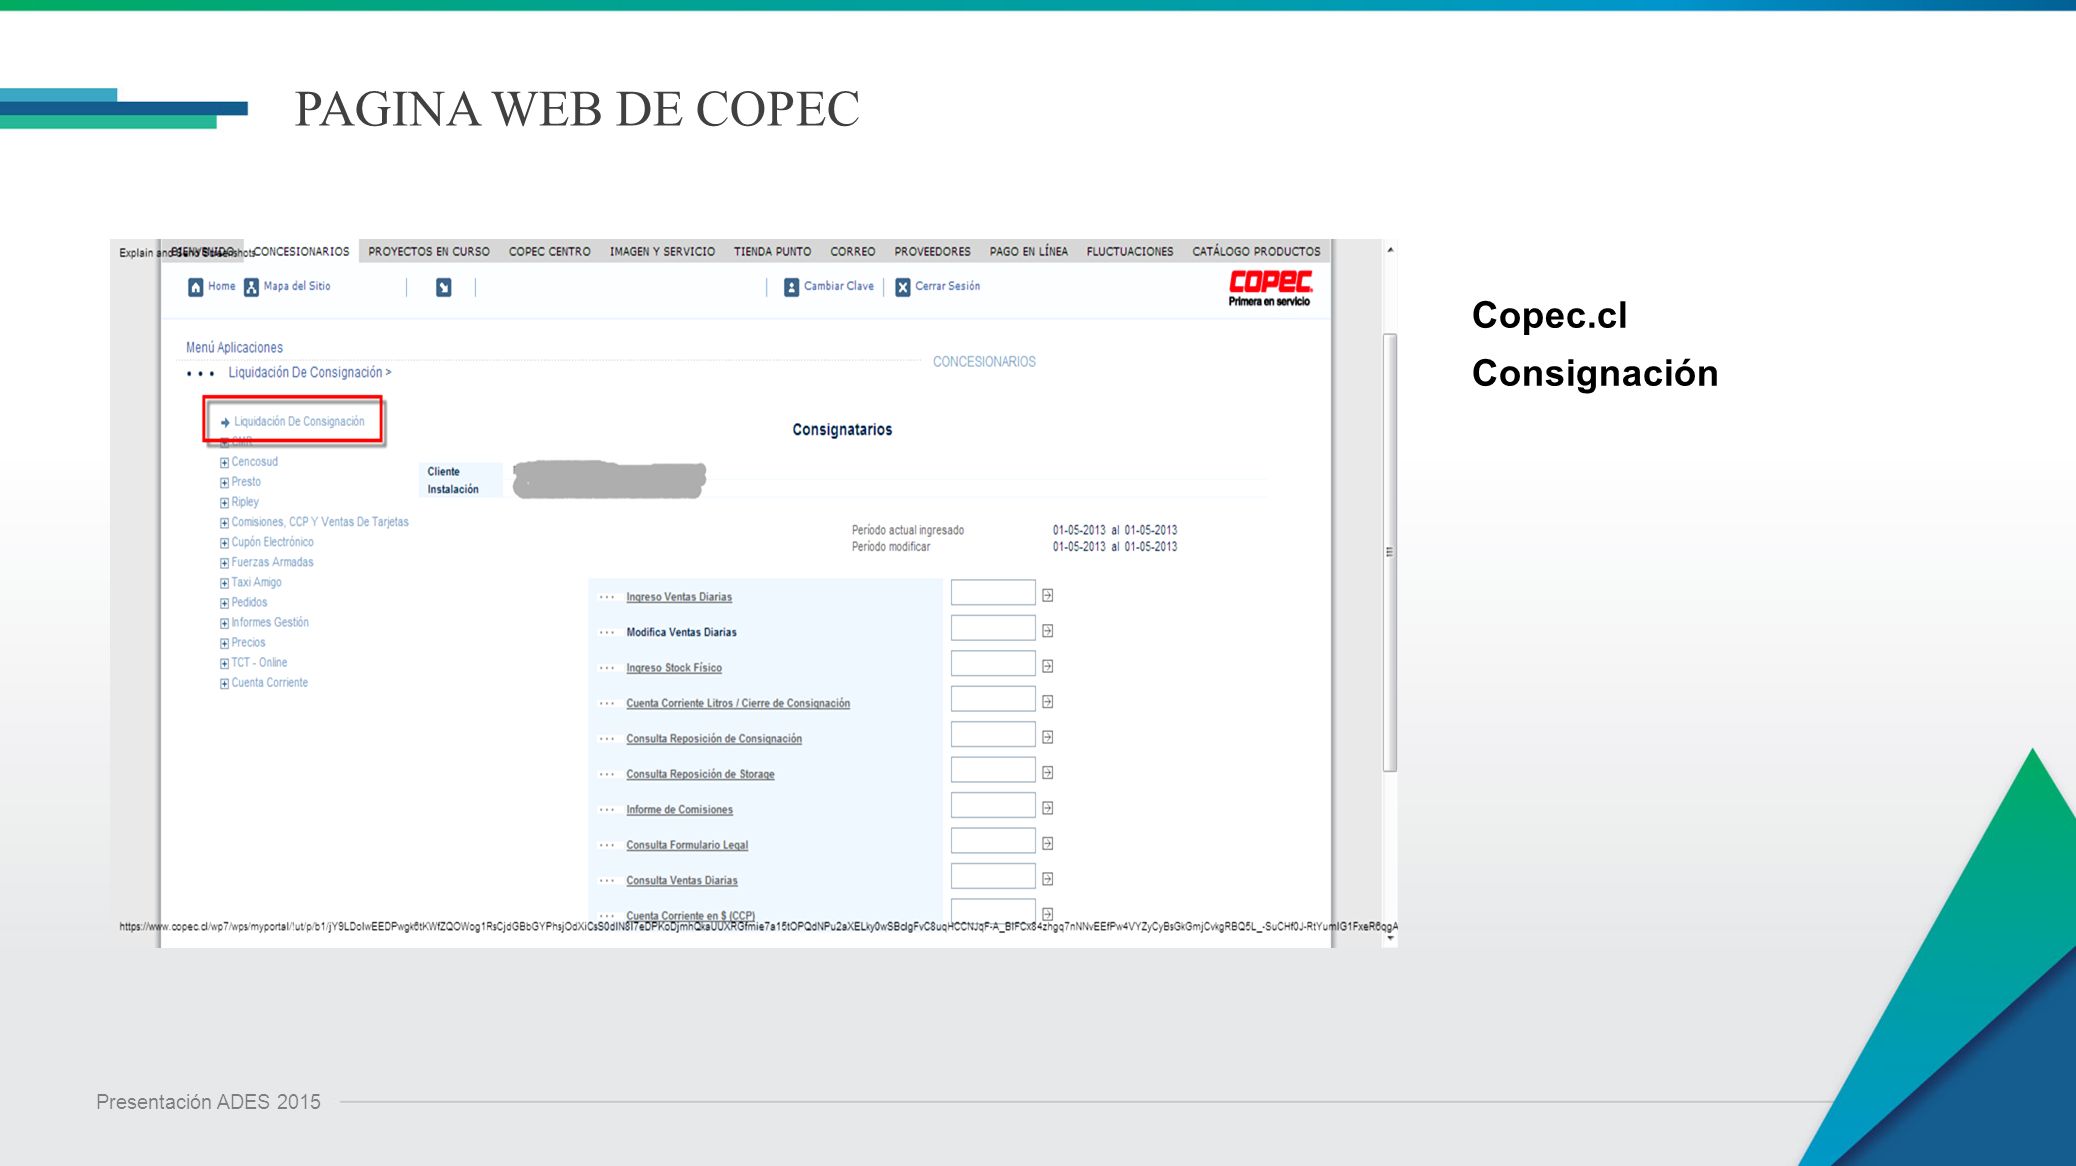Open Ingreso Stock Físico link
Image resolution: width=2076 pixels, height=1166 pixels.
point(674,668)
